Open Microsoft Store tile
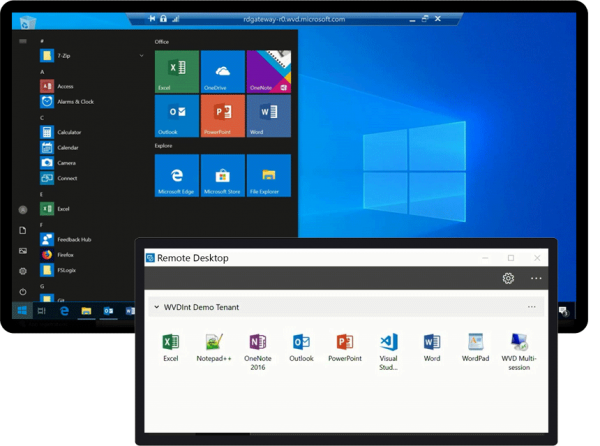This screenshot has width=600, height=446. 223,176
